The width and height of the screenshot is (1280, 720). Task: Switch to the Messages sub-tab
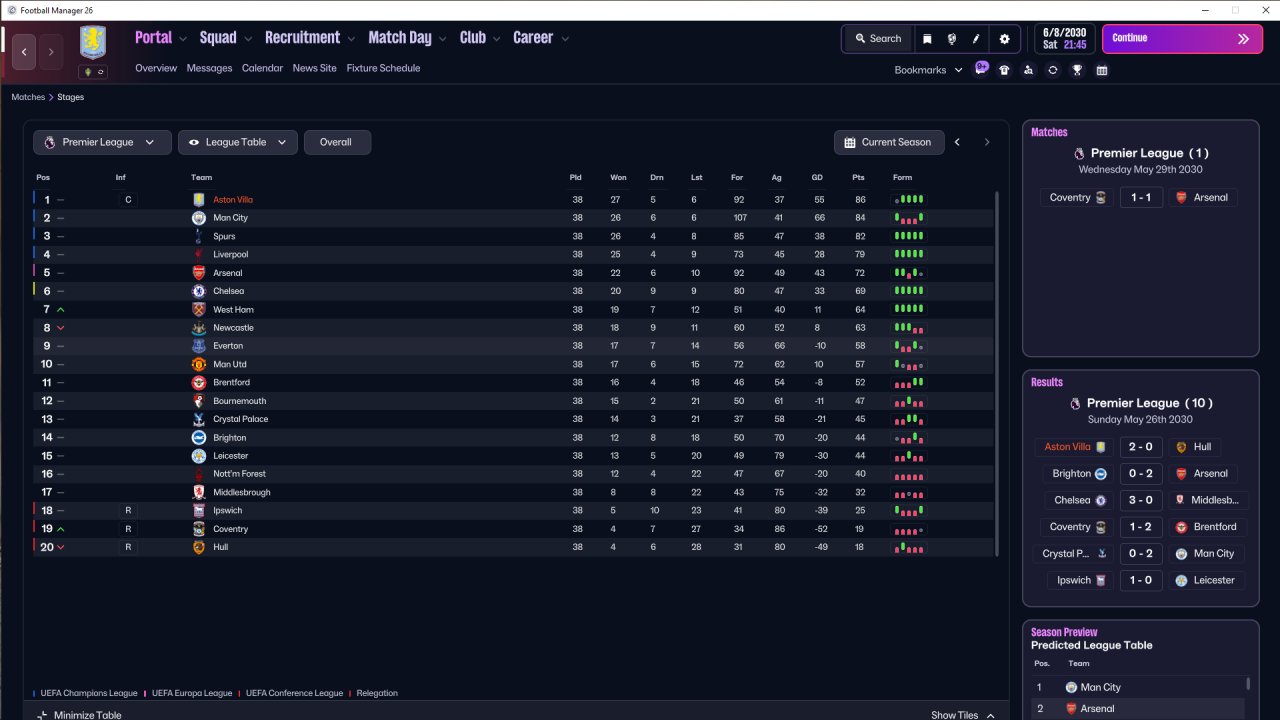[x=209, y=68]
